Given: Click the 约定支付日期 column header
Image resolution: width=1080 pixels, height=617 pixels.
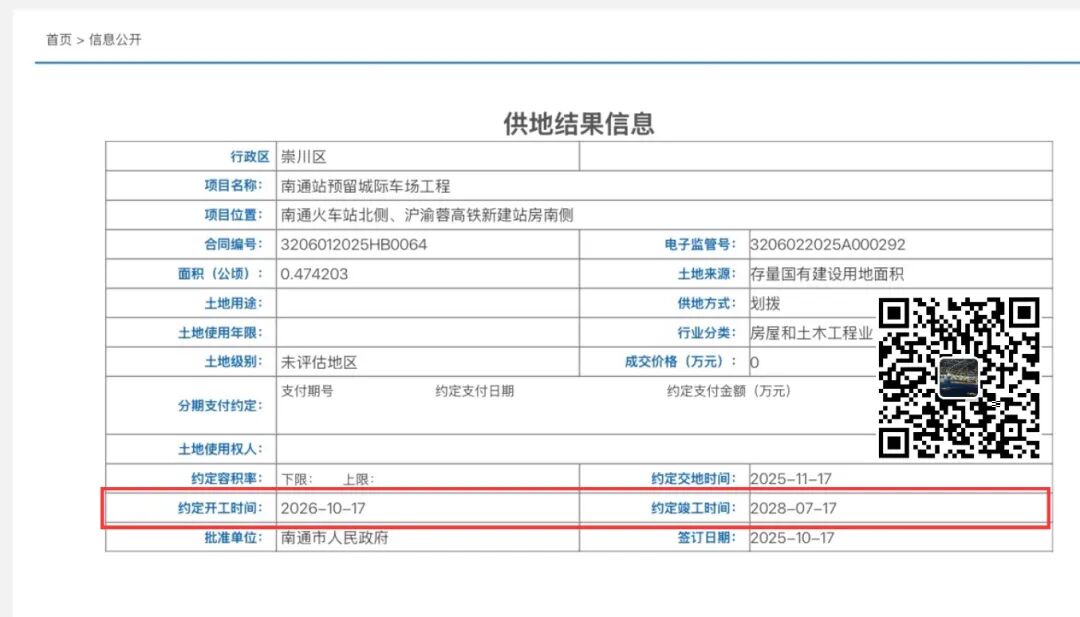Looking at the screenshot, I should point(474,391).
